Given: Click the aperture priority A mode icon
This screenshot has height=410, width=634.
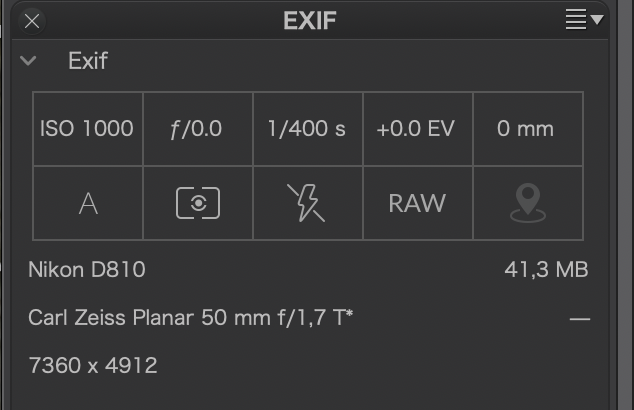Looking at the screenshot, I should (x=88, y=203).
